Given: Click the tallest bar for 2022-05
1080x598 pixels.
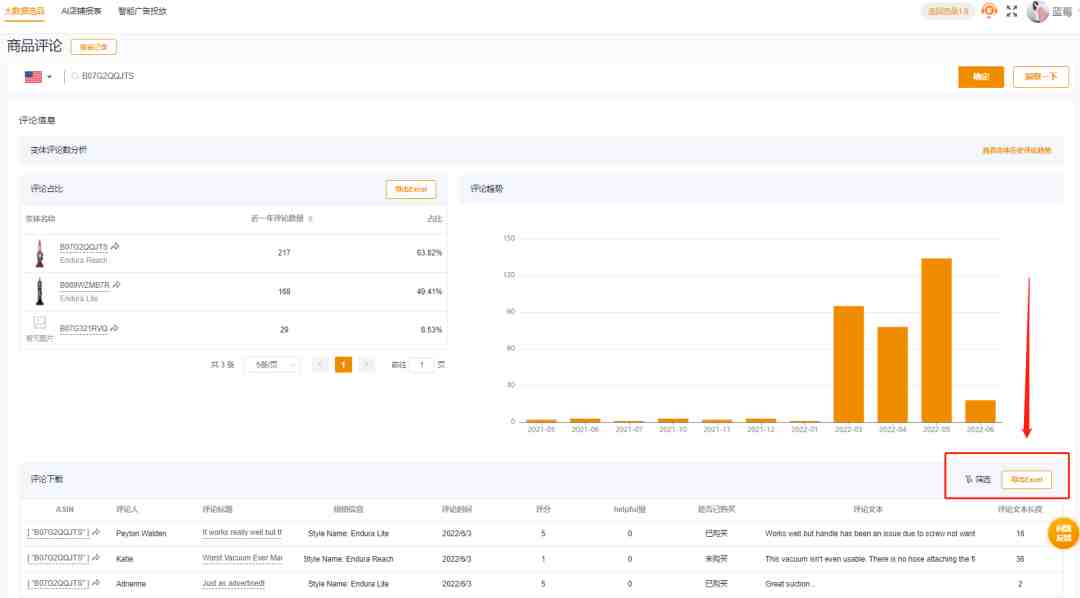Looking at the screenshot, I should click(936, 340).
